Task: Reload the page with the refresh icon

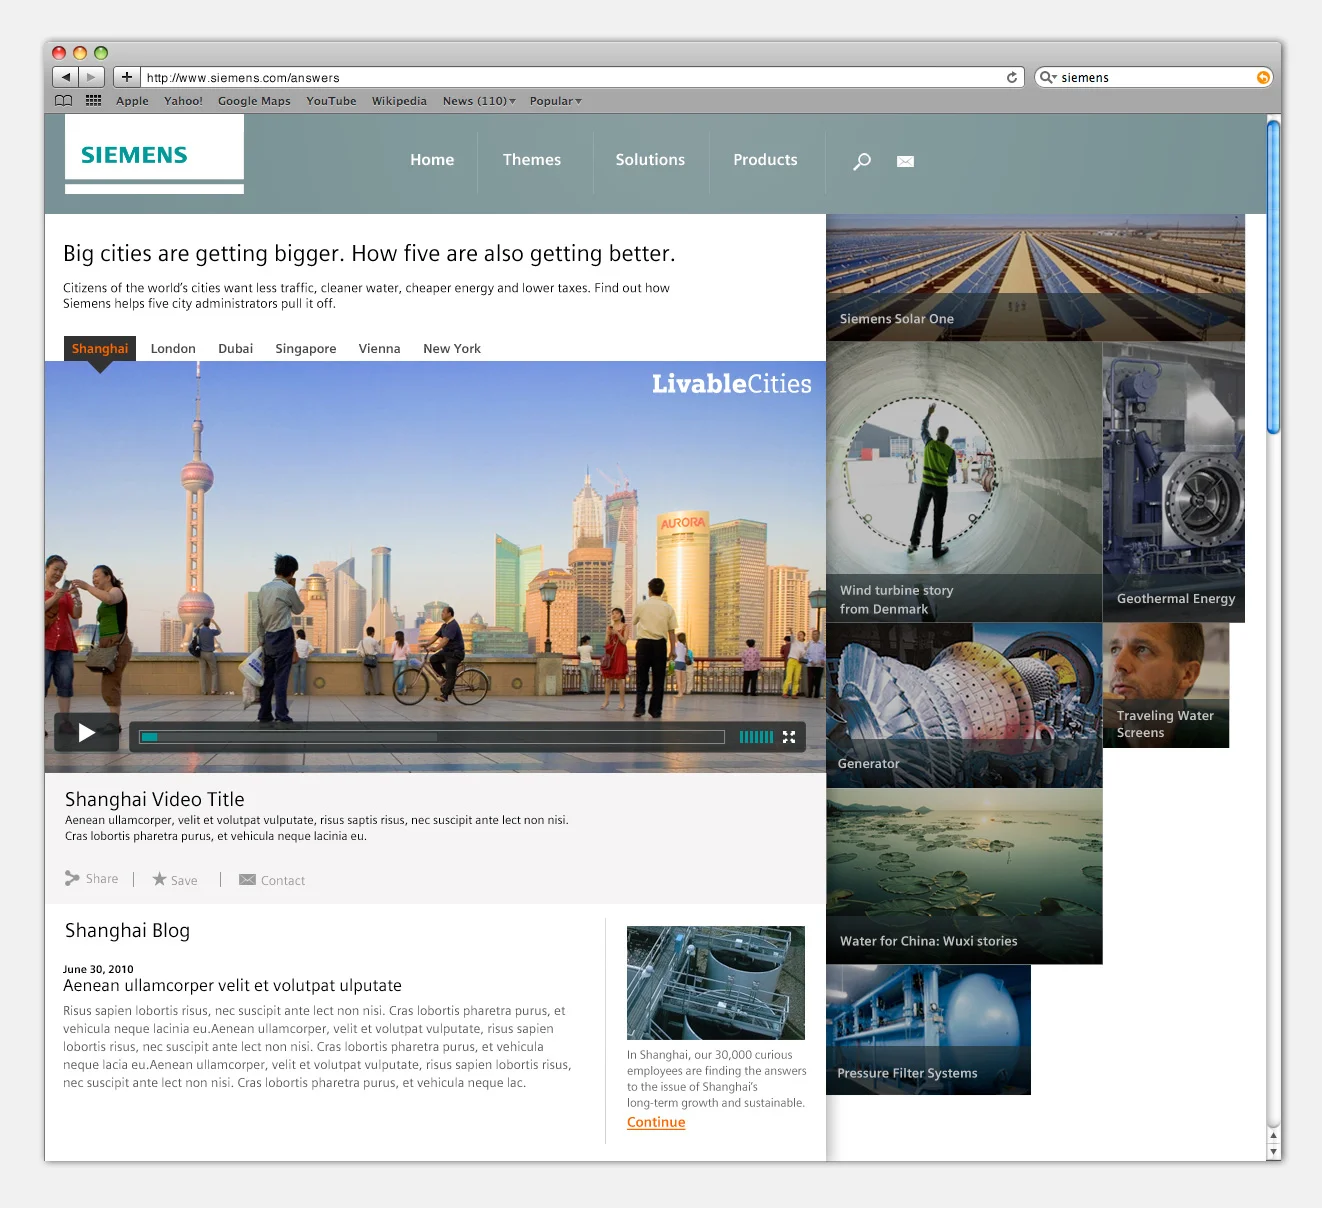Action: 1012,77
